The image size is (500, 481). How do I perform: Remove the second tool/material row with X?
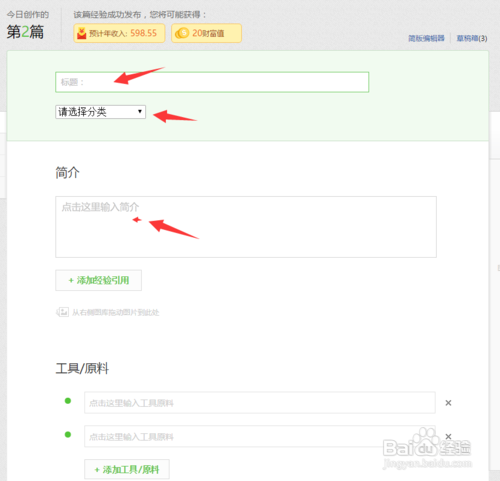(x=448, y=436)
